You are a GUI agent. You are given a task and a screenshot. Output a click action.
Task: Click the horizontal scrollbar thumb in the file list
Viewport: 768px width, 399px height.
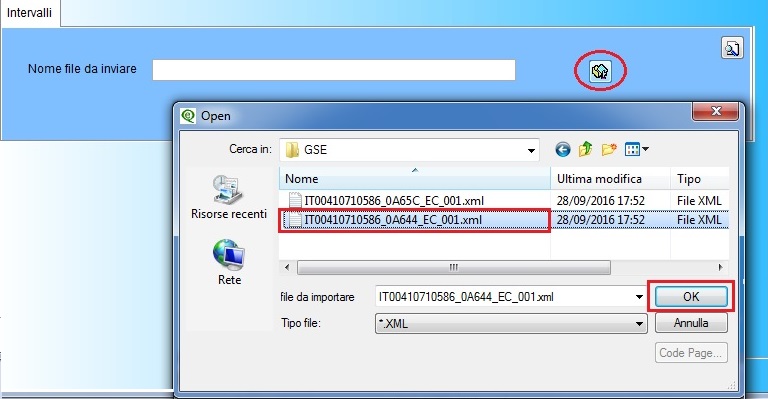pos(454,267)
